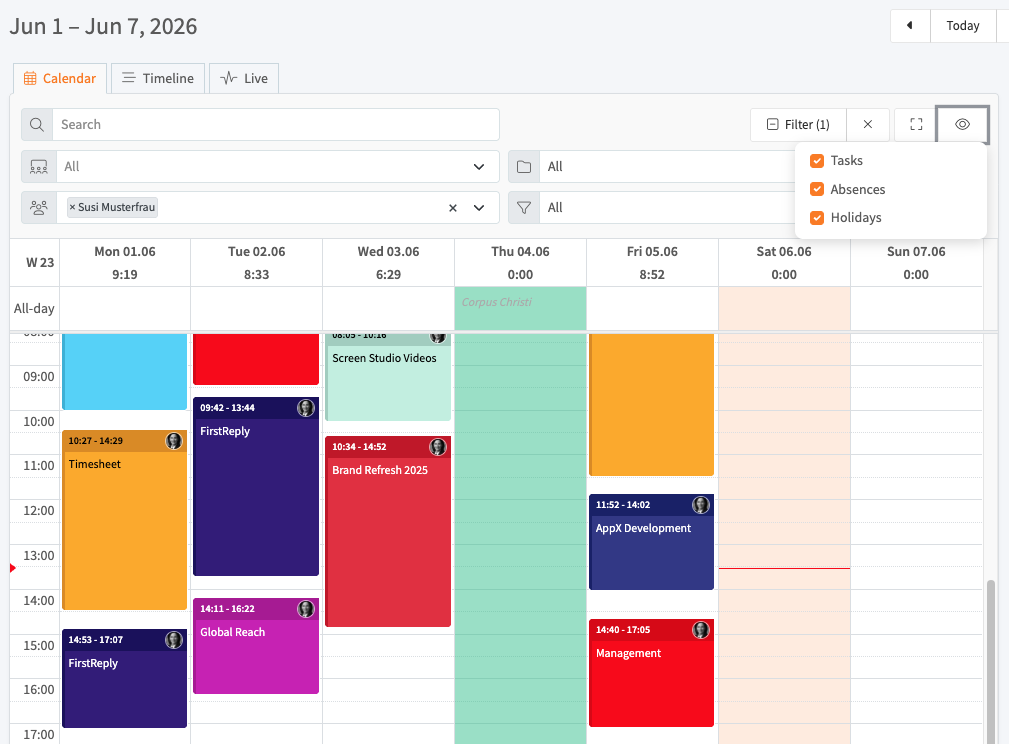Click the avatar on Brand Refresh entry
1009x744 pixels.
point(438,447)
